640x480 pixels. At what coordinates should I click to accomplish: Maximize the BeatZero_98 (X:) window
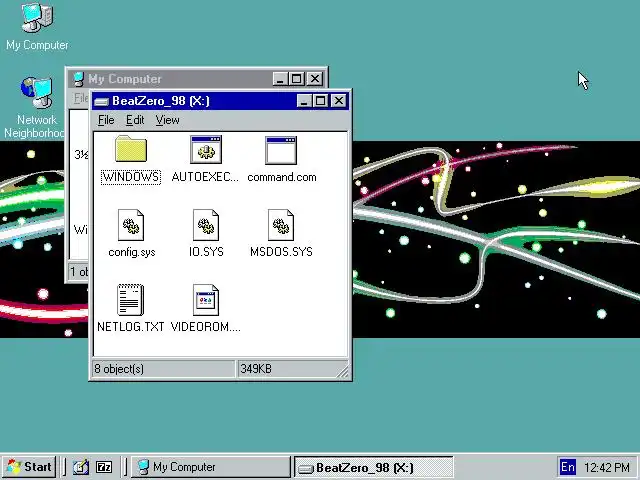click(320, 101)
